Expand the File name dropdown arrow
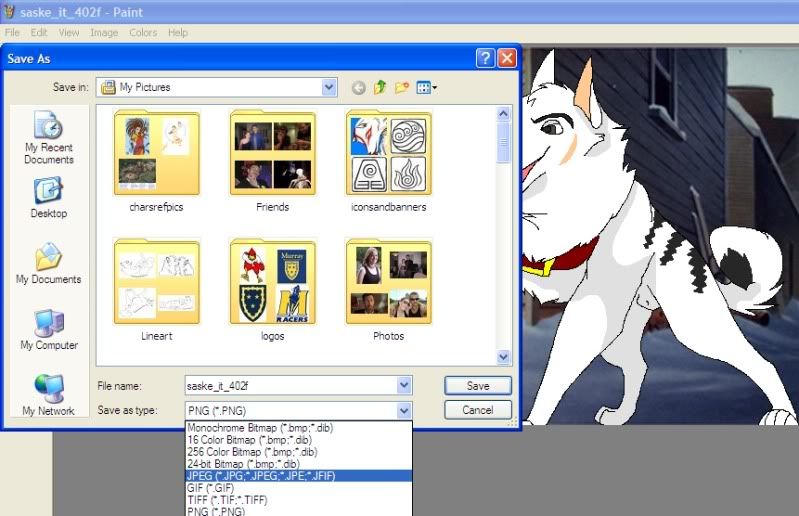The image size is (799, 516). 404,386
